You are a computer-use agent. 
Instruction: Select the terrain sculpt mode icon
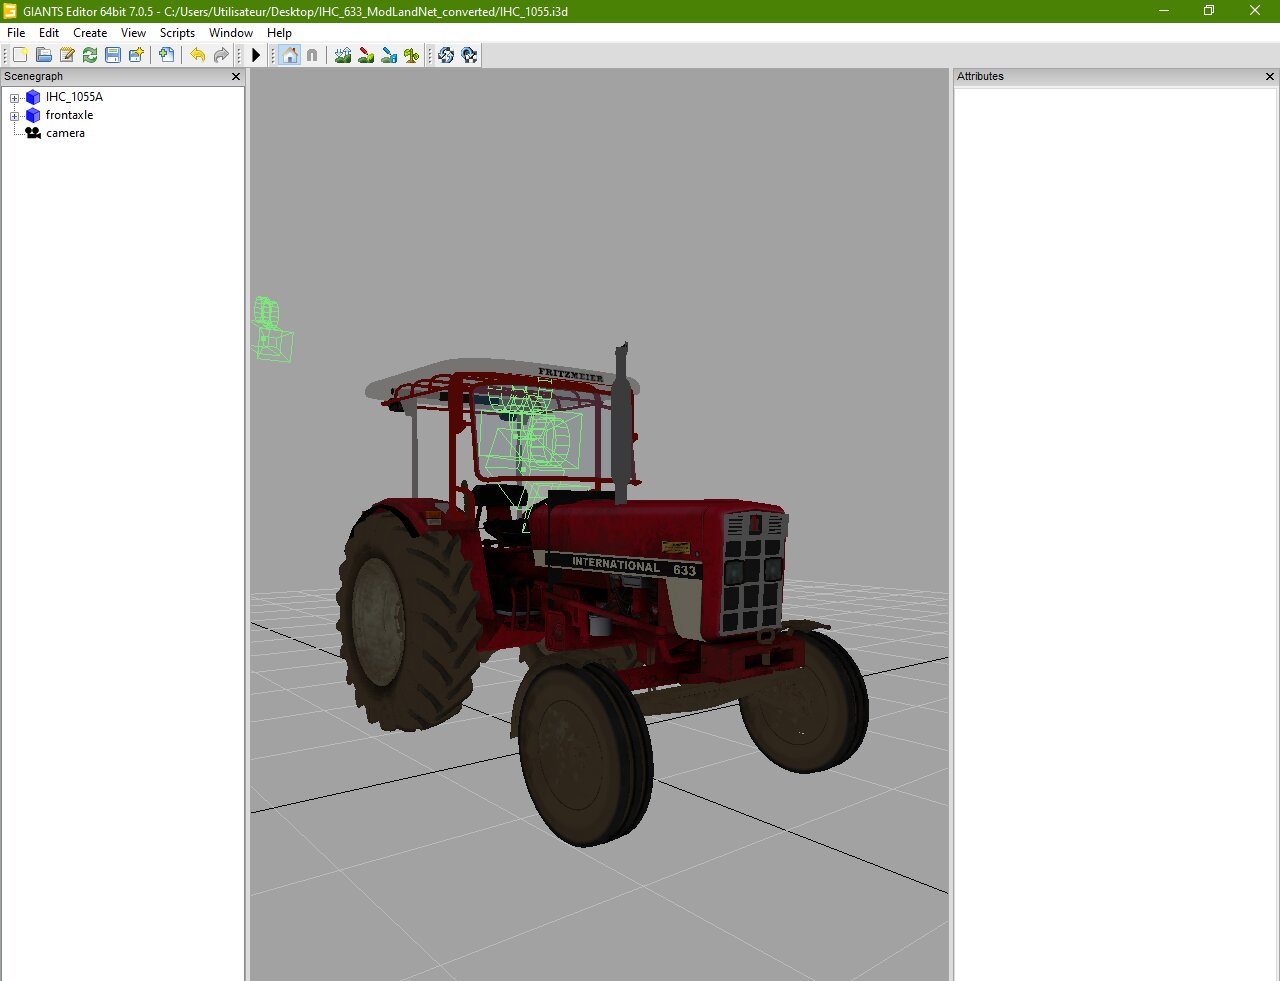tap(343, 55)
